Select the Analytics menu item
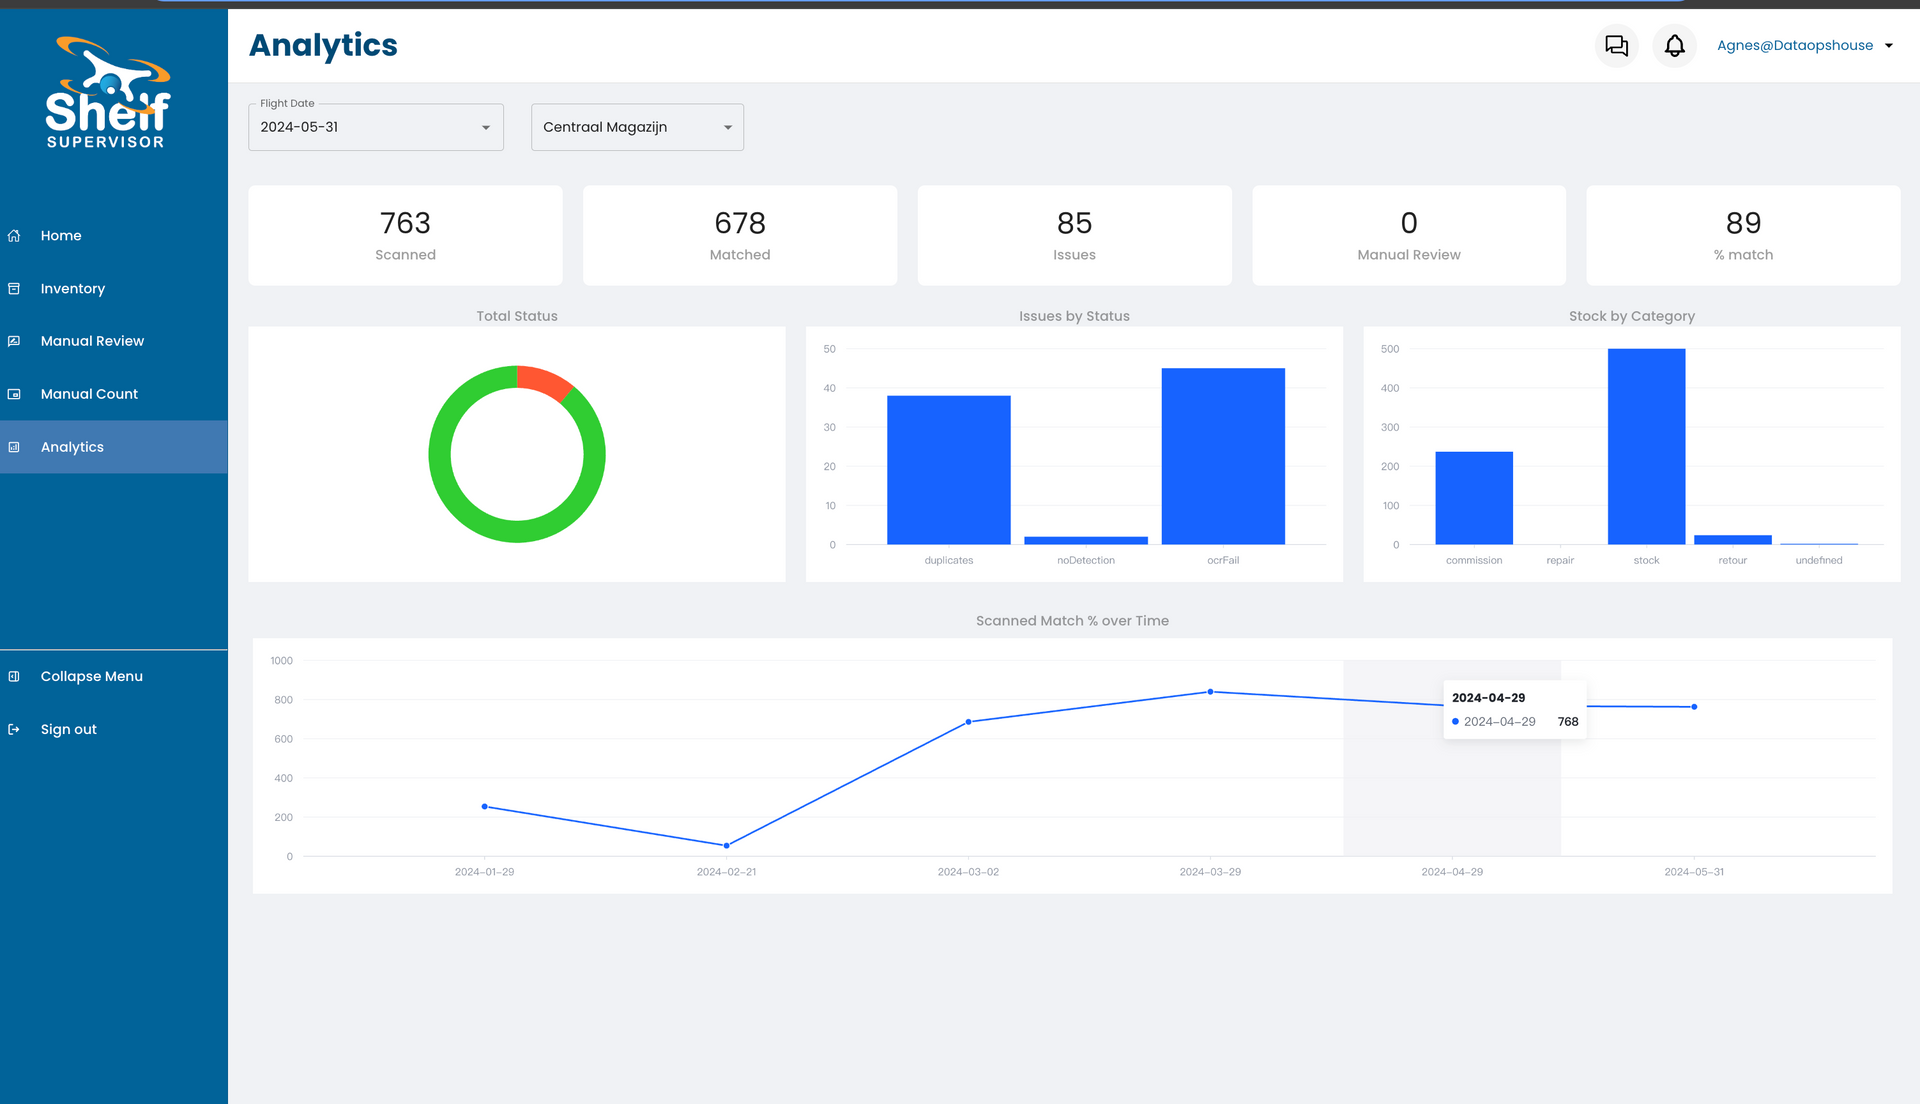 click(x=72, y=447)
